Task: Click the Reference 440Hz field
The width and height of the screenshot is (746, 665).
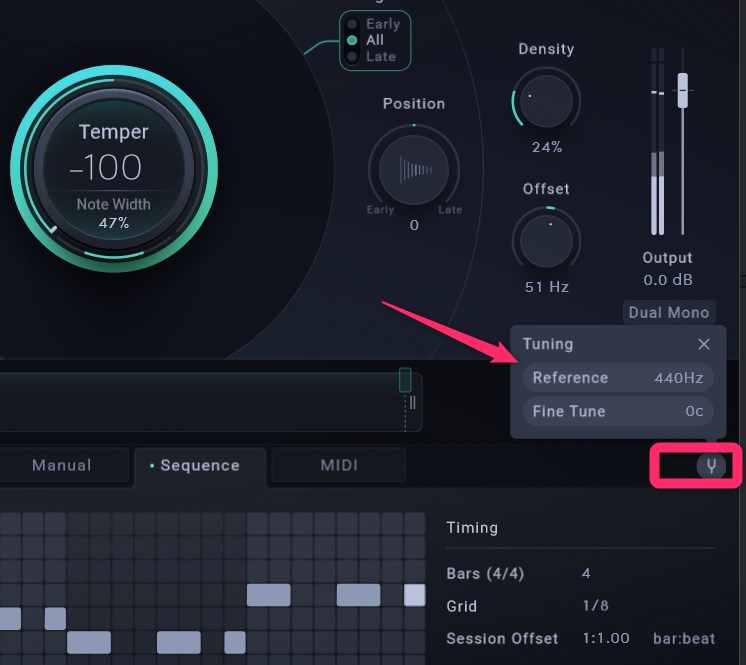Action: pyautogui.click(x=618, y=378)
